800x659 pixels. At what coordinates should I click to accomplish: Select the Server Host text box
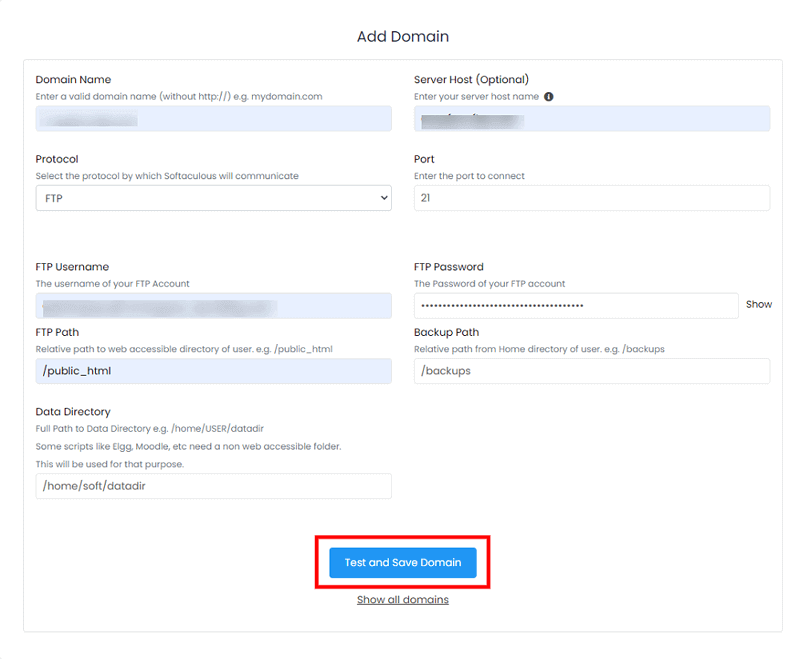(592, 118)
